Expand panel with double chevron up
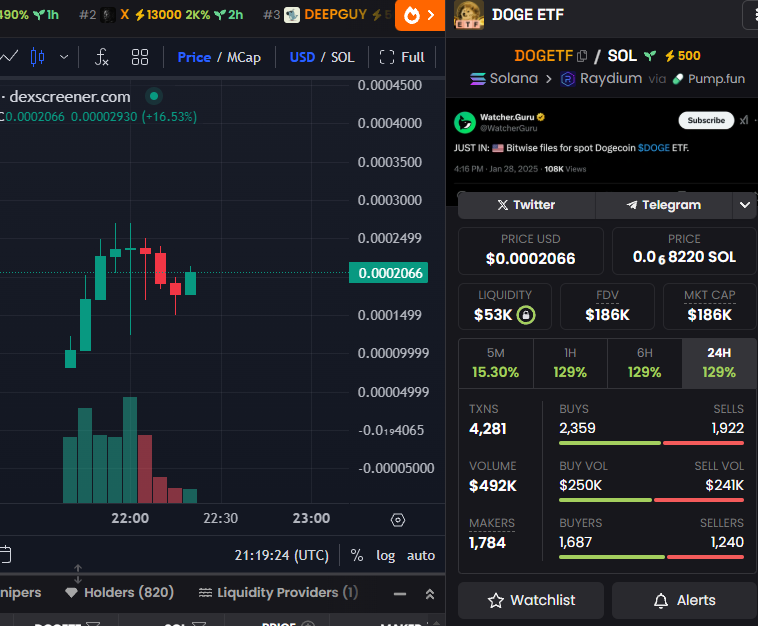Screen dimensions: 758x626 [430, 594]
